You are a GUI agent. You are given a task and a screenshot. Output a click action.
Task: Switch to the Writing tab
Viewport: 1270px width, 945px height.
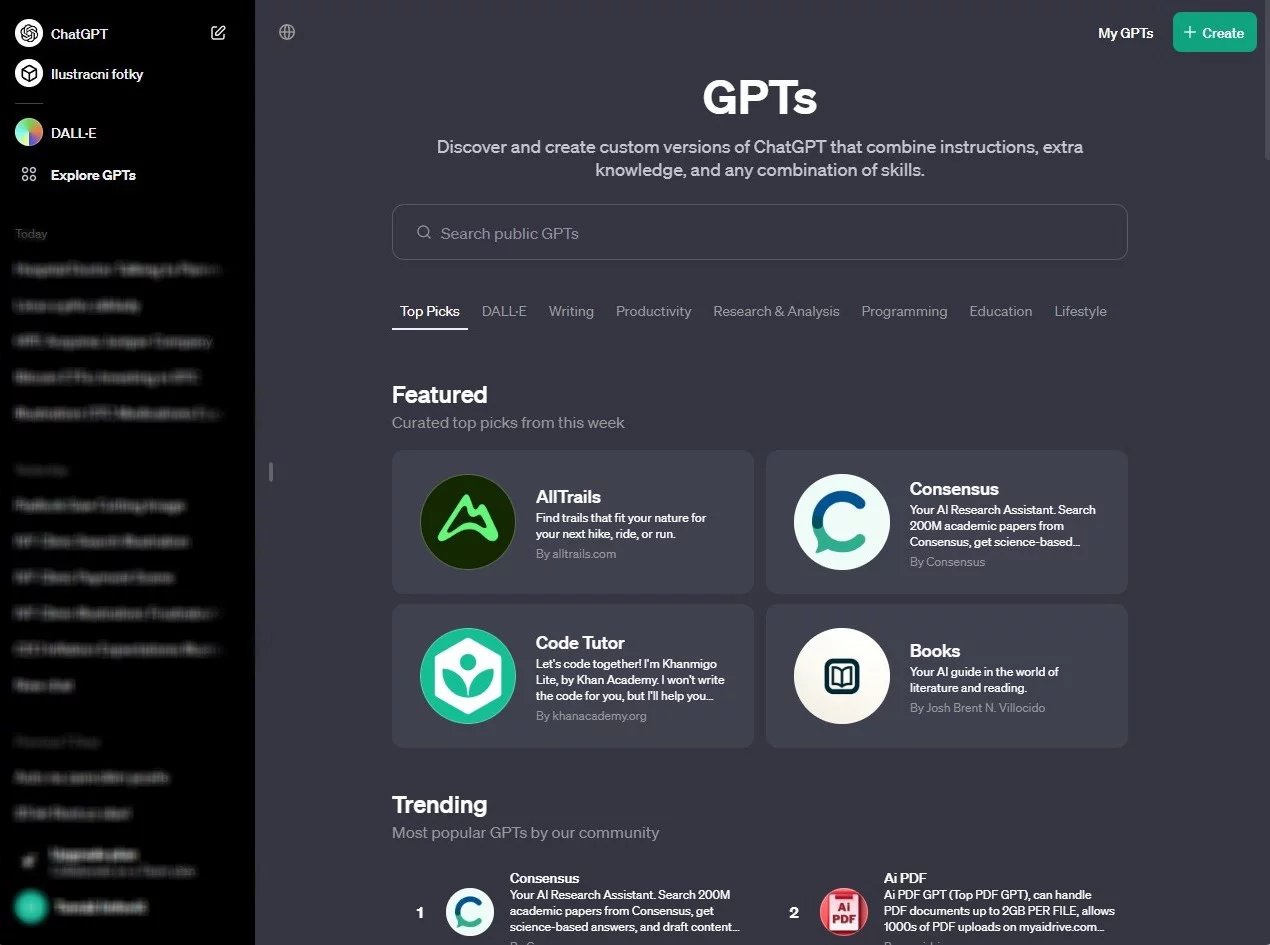(571, 311)
